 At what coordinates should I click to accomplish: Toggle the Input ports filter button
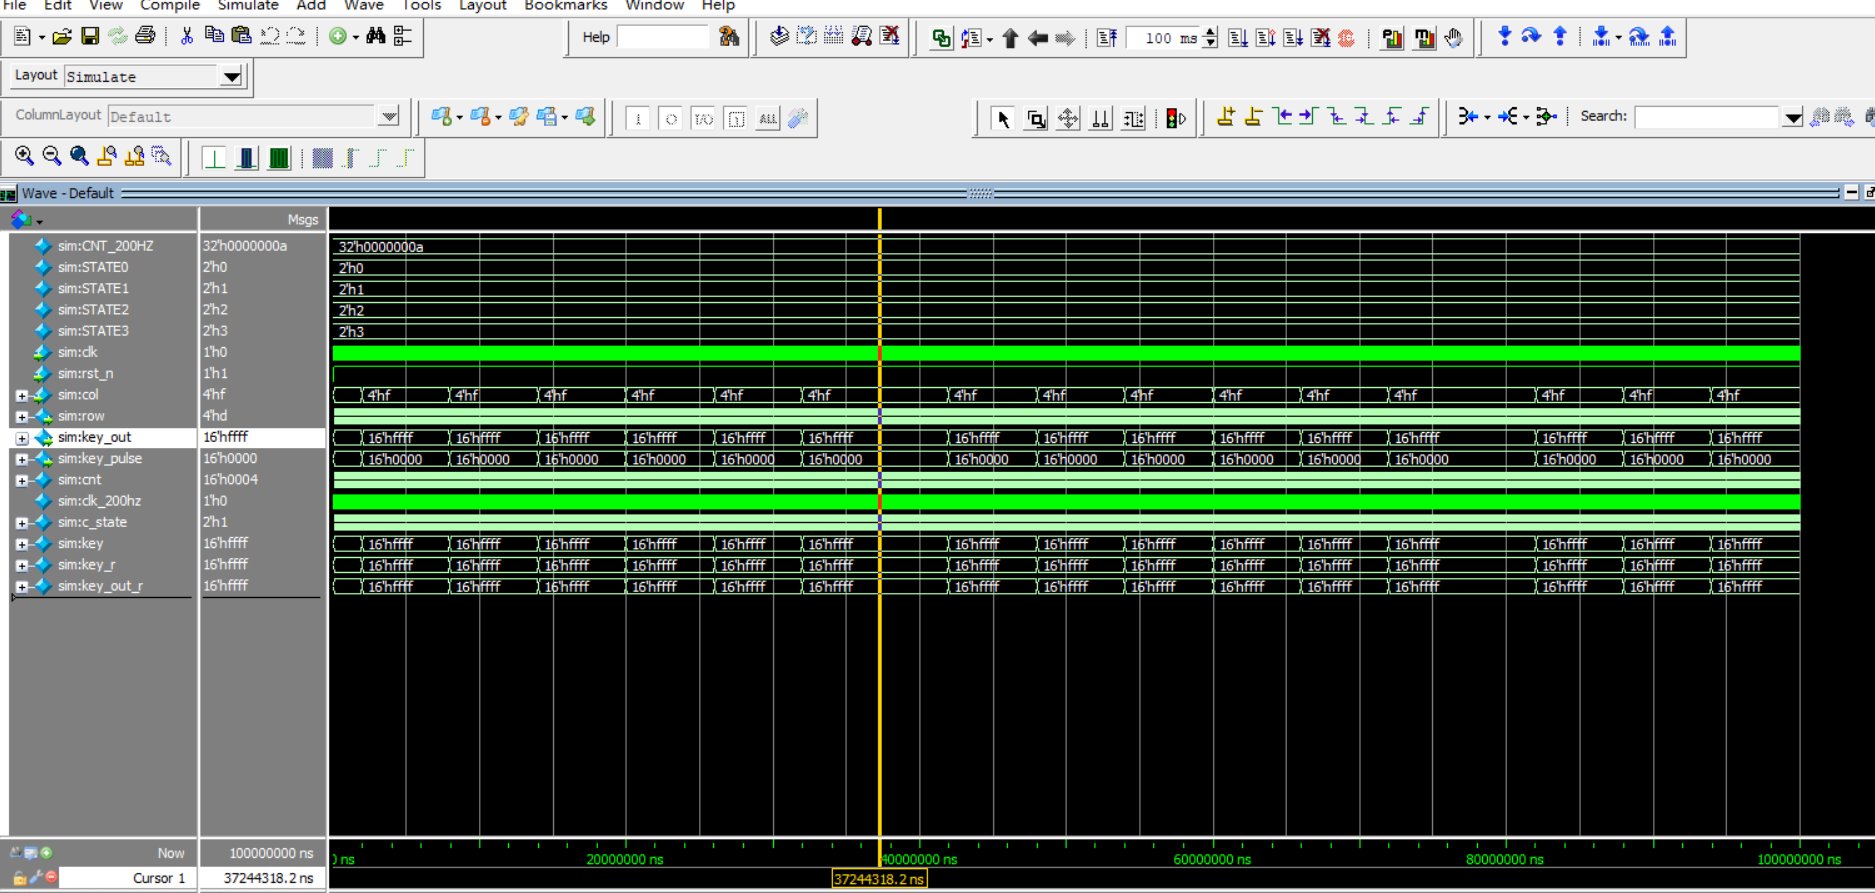coord(638,119)
